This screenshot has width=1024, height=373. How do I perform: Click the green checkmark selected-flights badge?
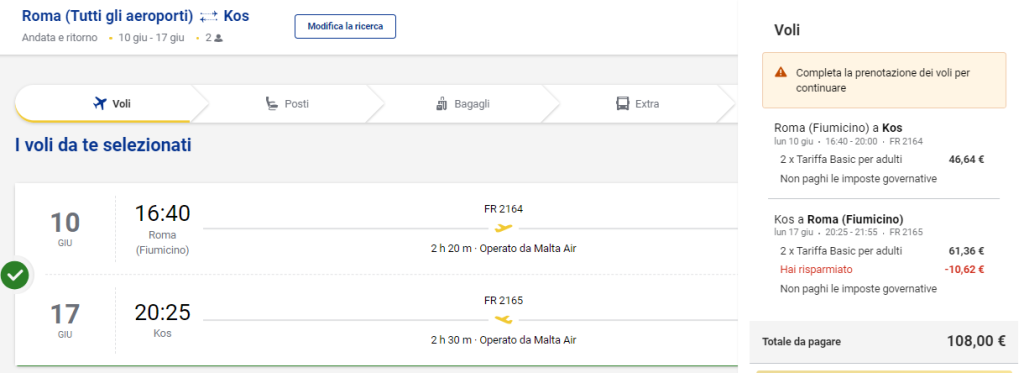coord(15,275)
